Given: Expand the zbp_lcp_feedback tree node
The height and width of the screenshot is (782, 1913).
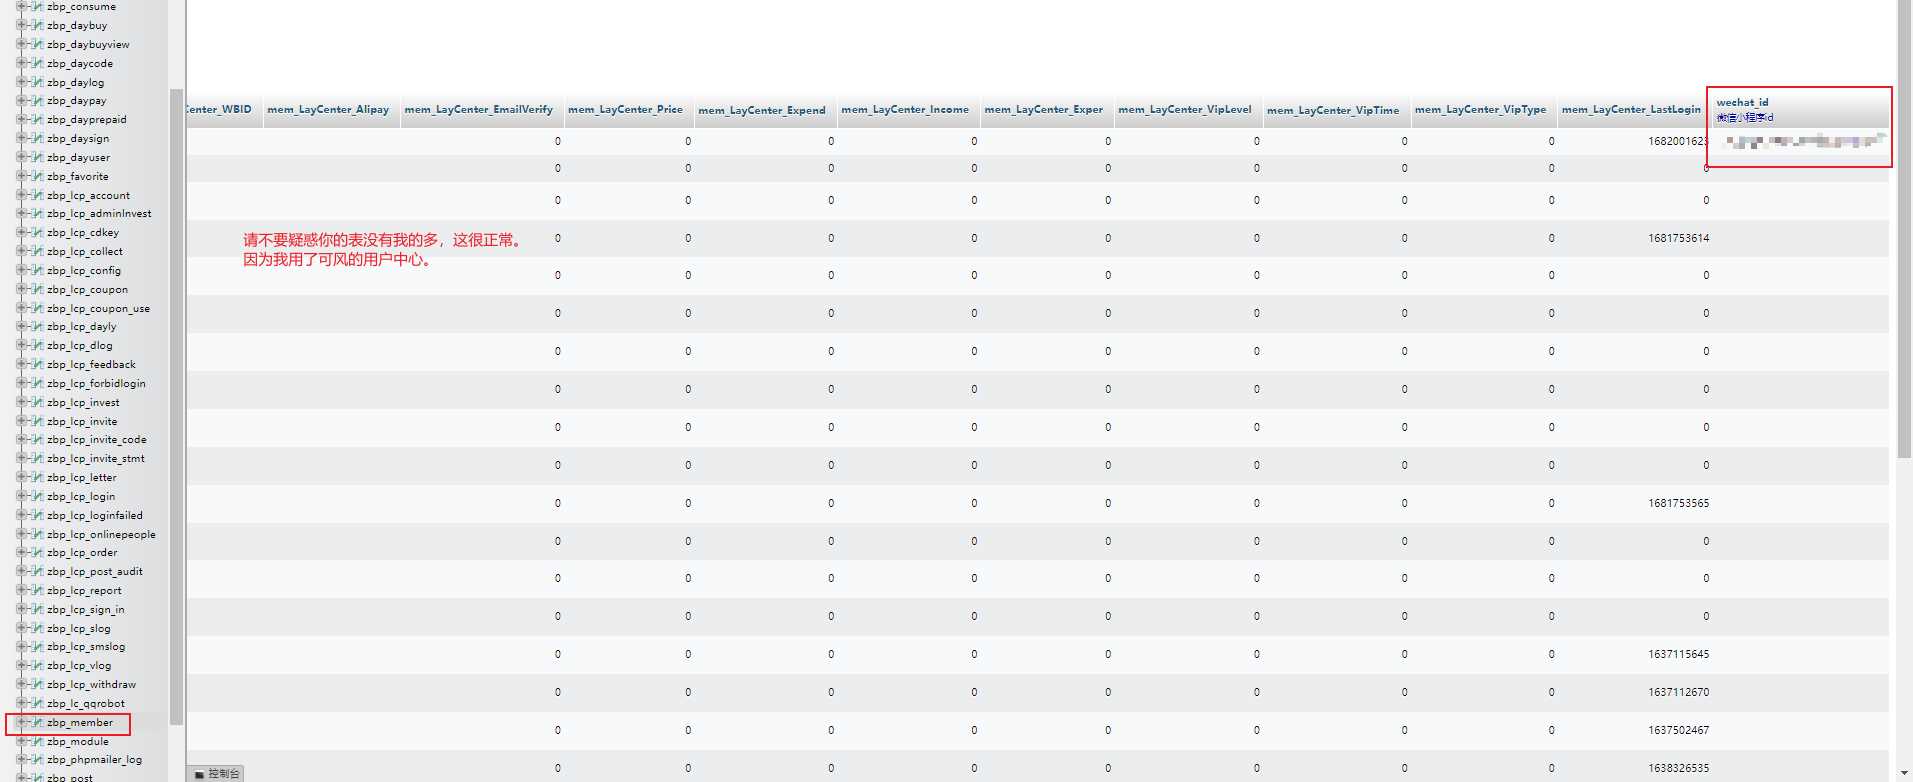Looking at the screenshot, I should pos(21,365).
